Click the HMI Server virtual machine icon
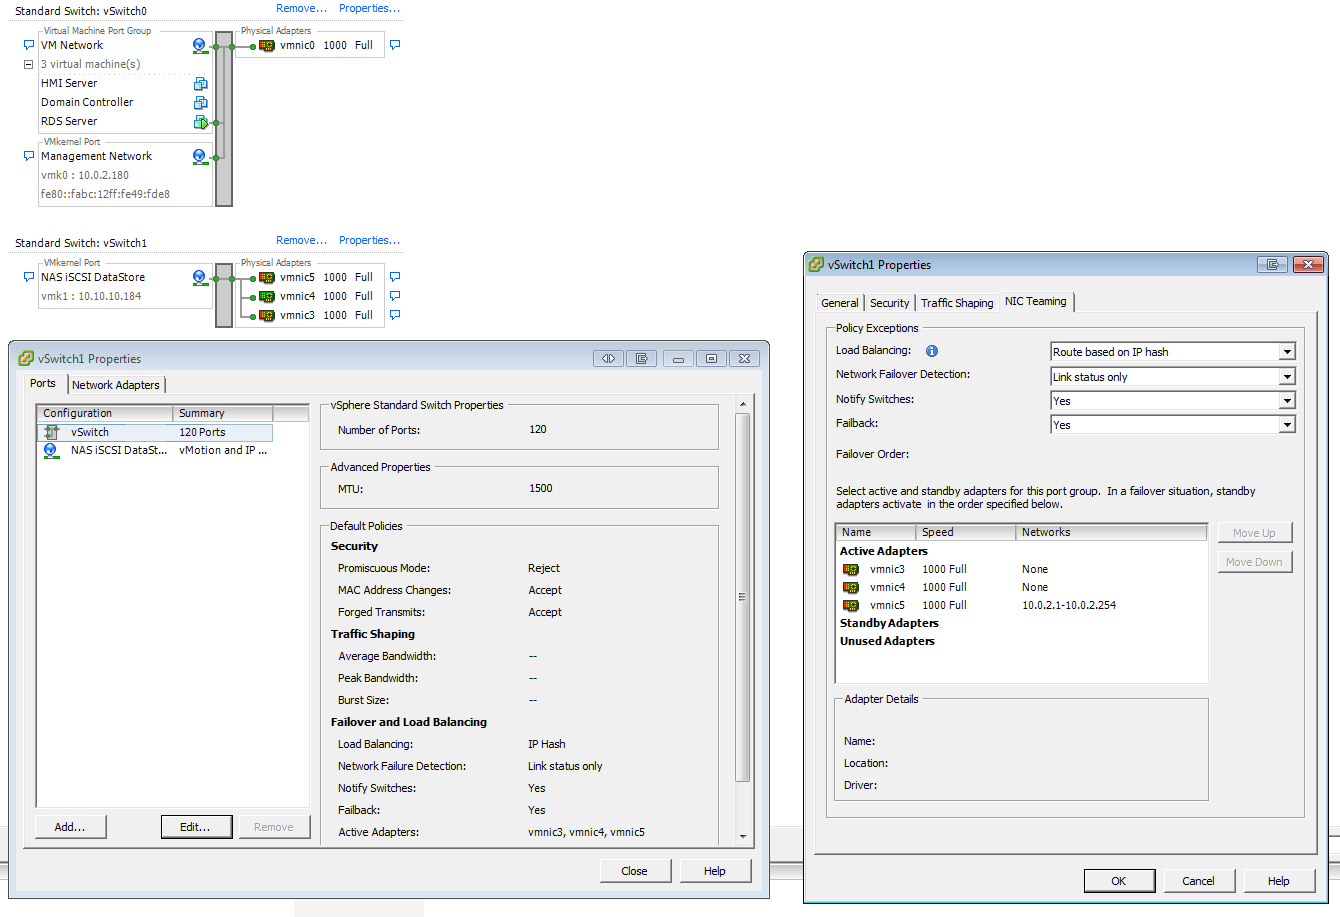1340x917 pixels. [x=200, y=84]
